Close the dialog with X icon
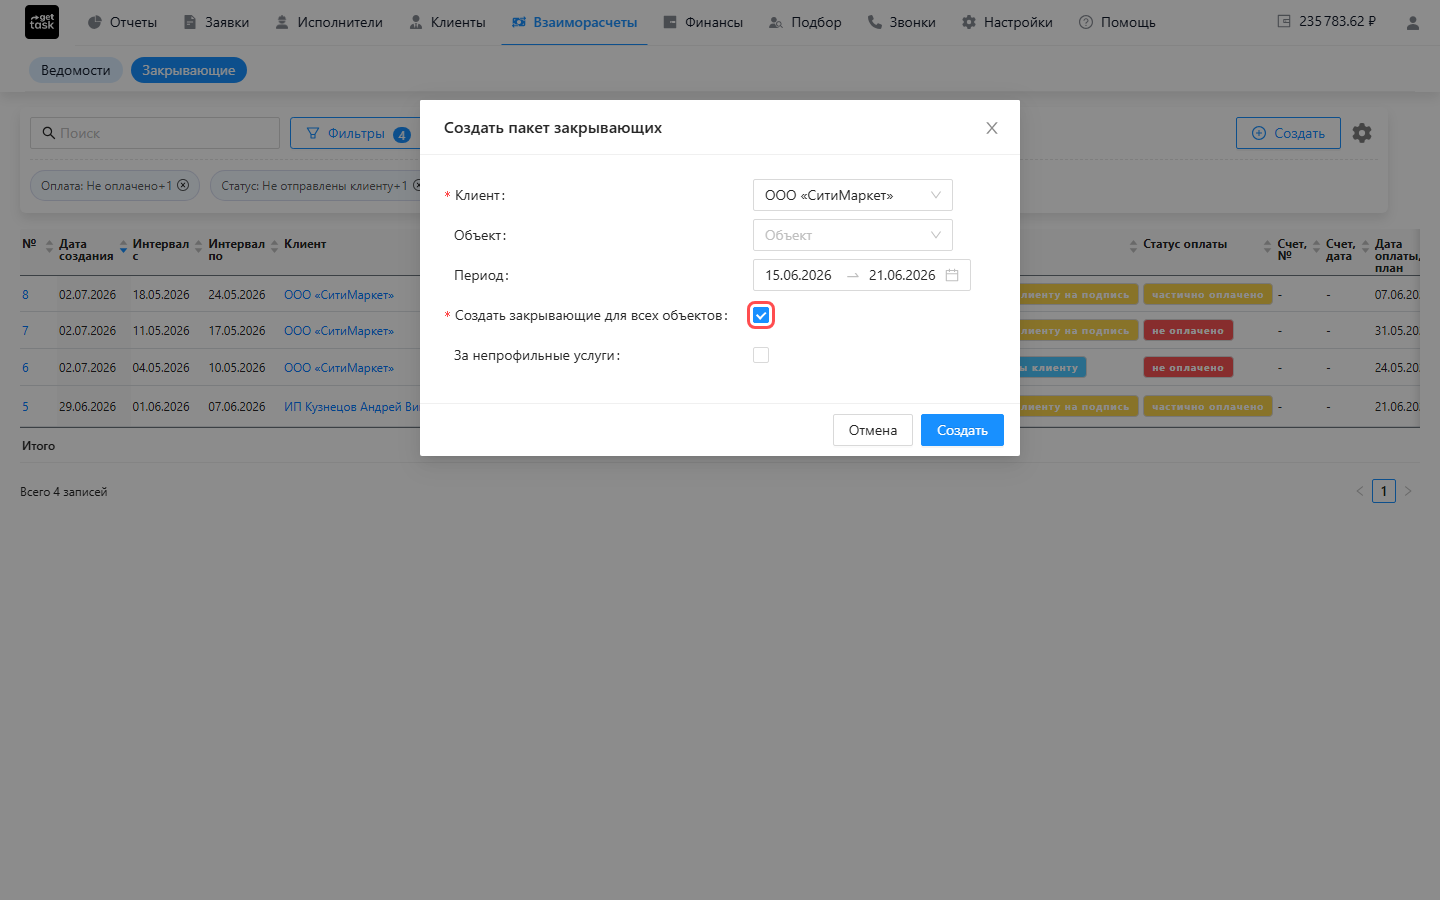Screen dimensions: 1440x900 [x=992, y=128]
